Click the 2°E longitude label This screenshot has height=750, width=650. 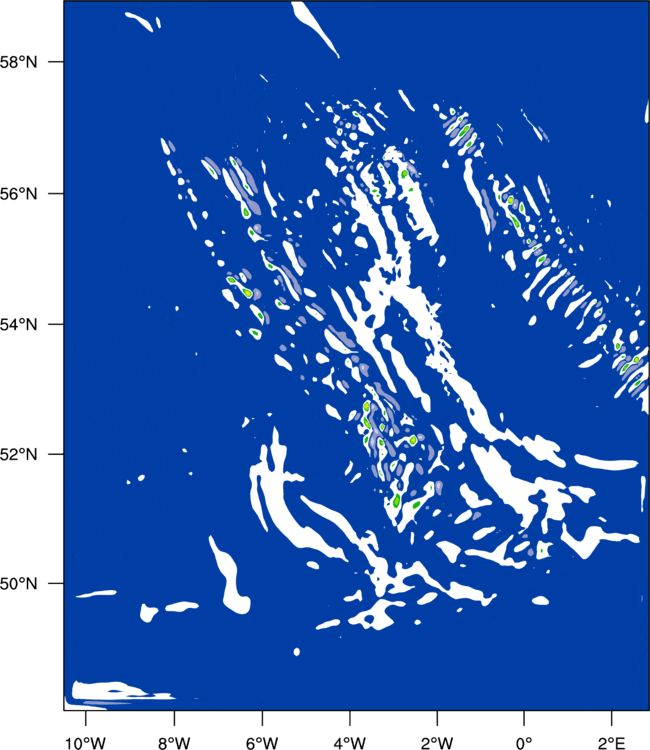(612, 743)
